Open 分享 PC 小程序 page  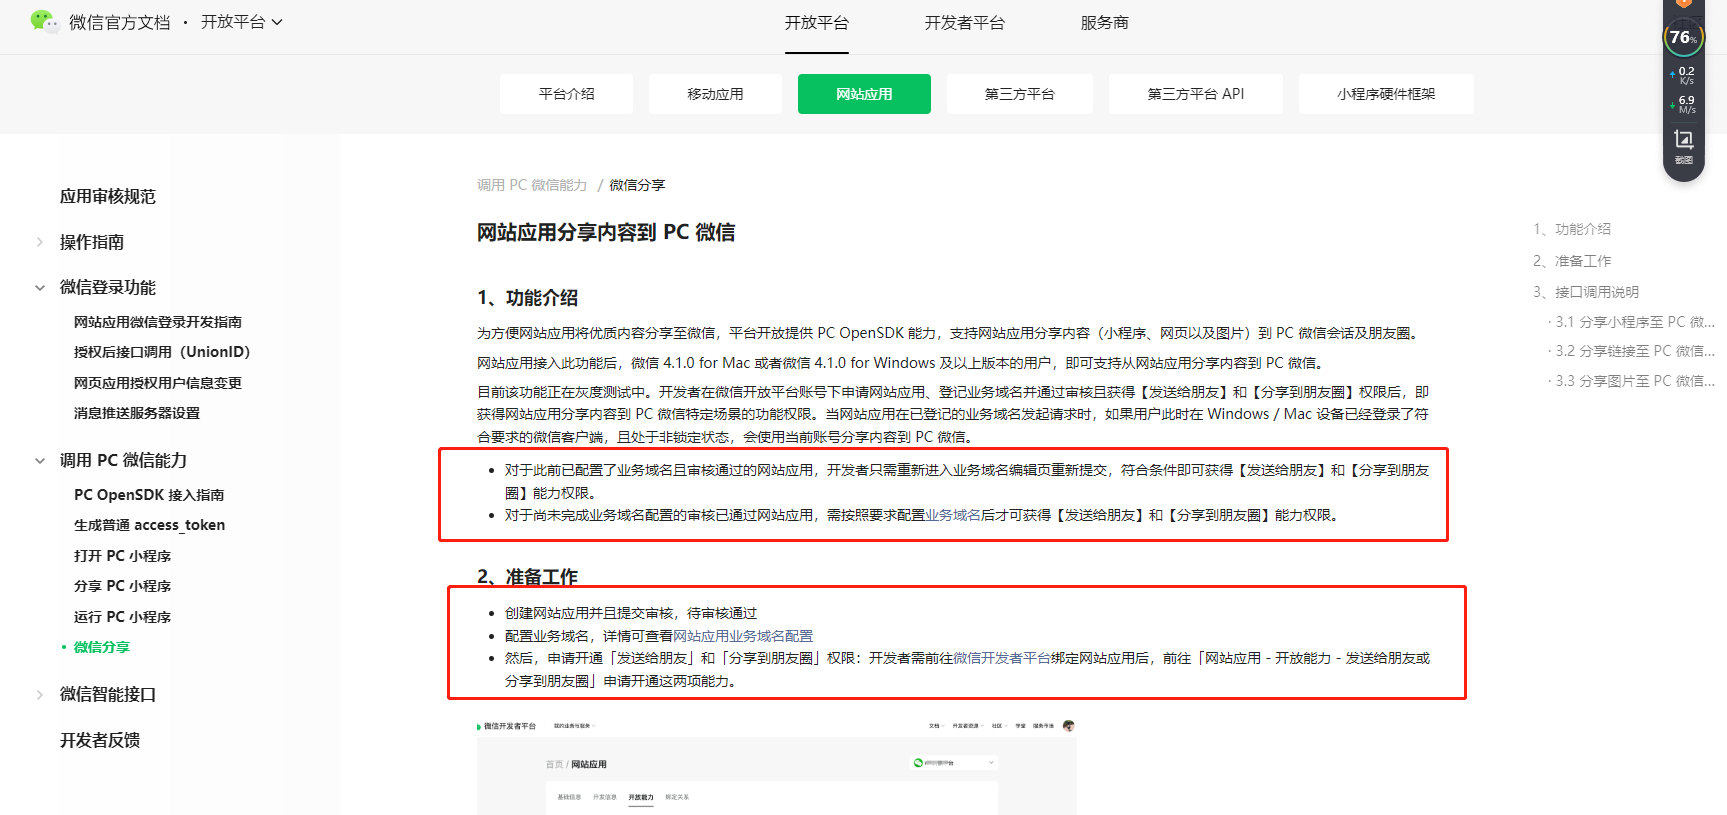click(x=122, y=586)
